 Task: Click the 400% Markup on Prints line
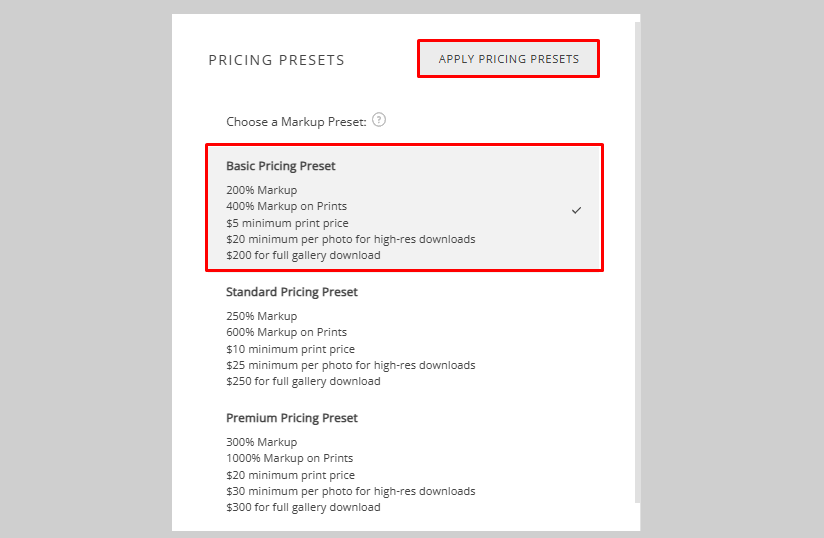tap(286, 206)
